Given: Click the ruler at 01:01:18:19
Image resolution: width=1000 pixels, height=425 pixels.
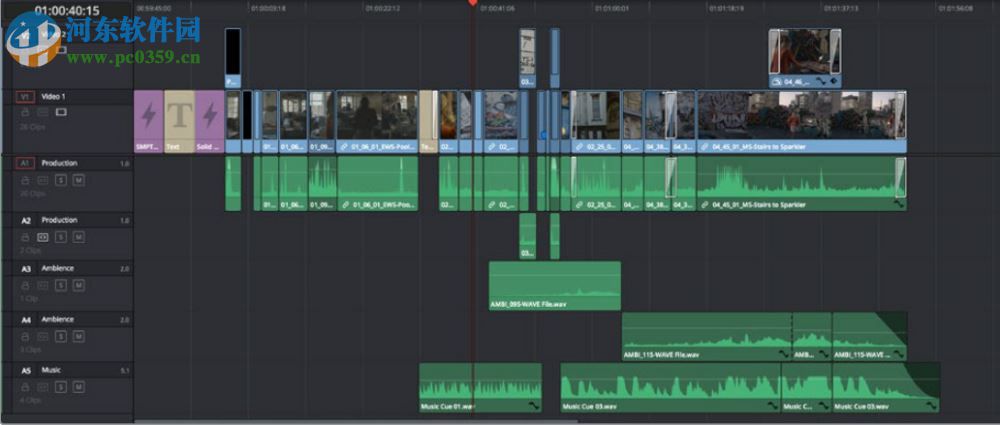Looking at the screenshot, I should tap(726, 8).
